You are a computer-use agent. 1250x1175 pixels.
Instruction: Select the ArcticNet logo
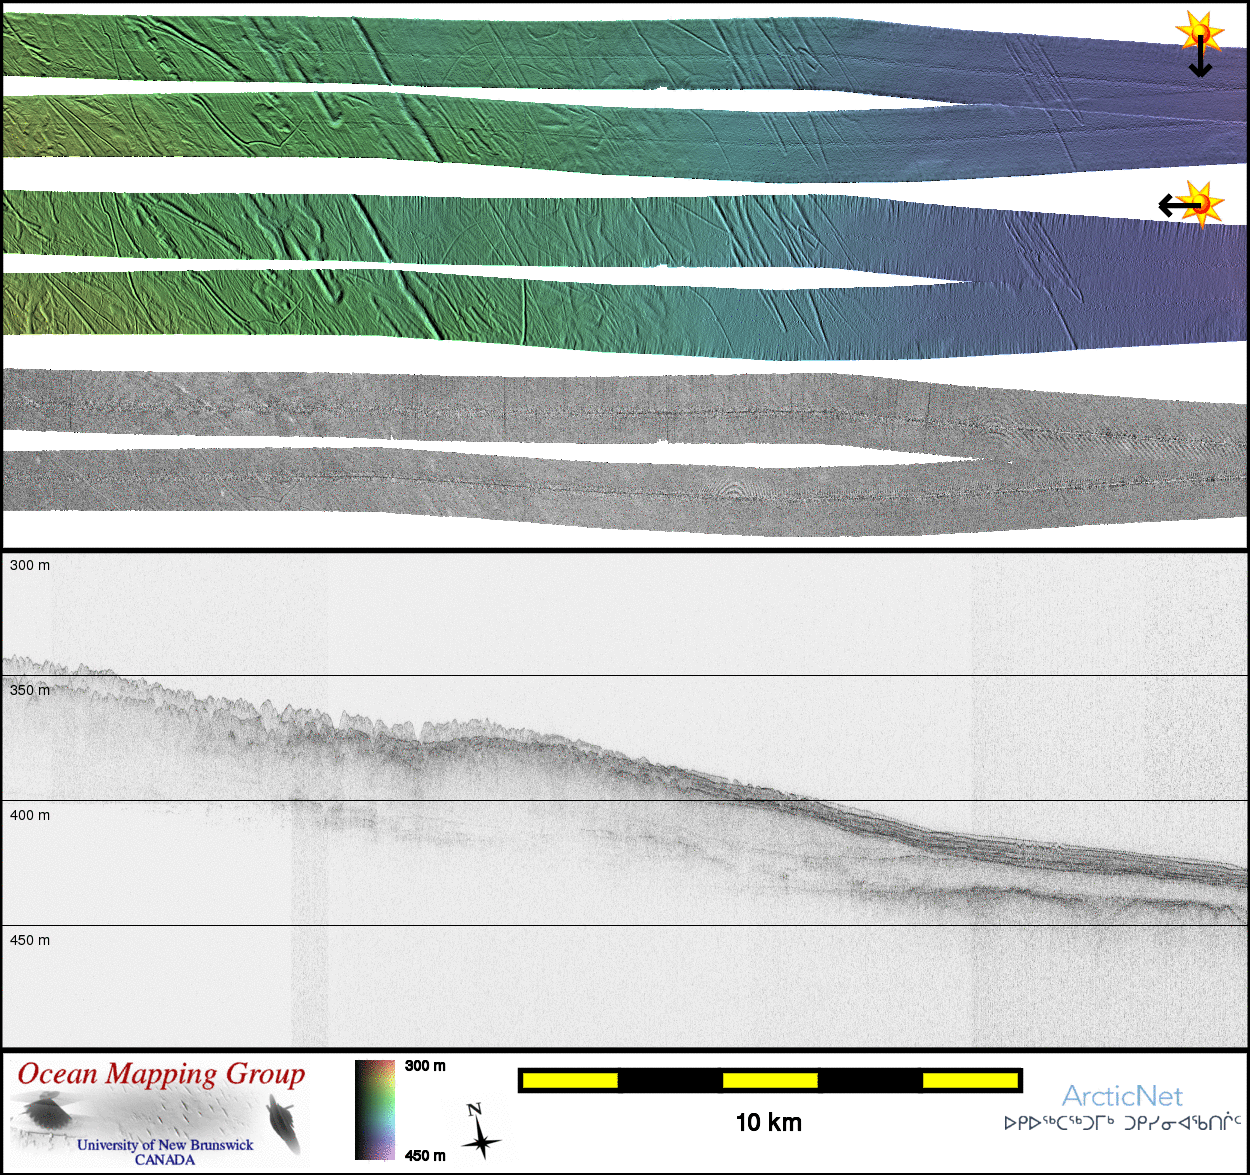coord(1121,1096)
